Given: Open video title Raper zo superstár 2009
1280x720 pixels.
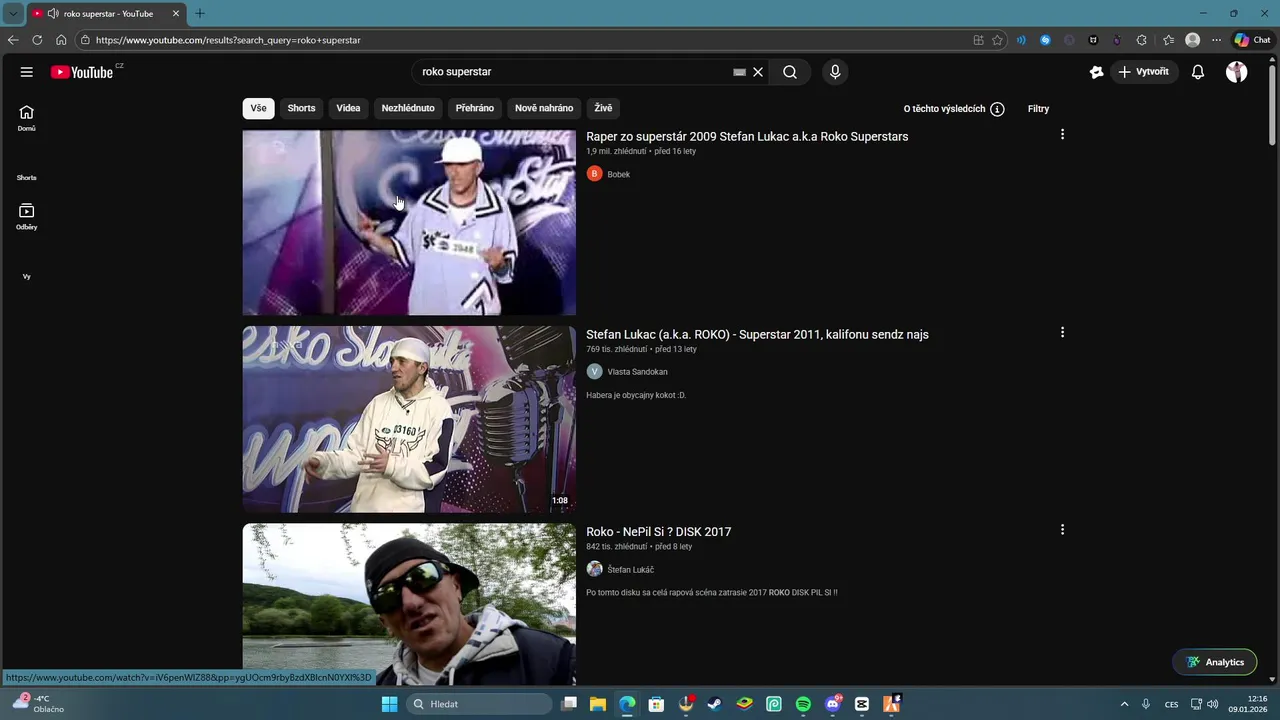Looking at the screenshot, I should click(747, 136).
